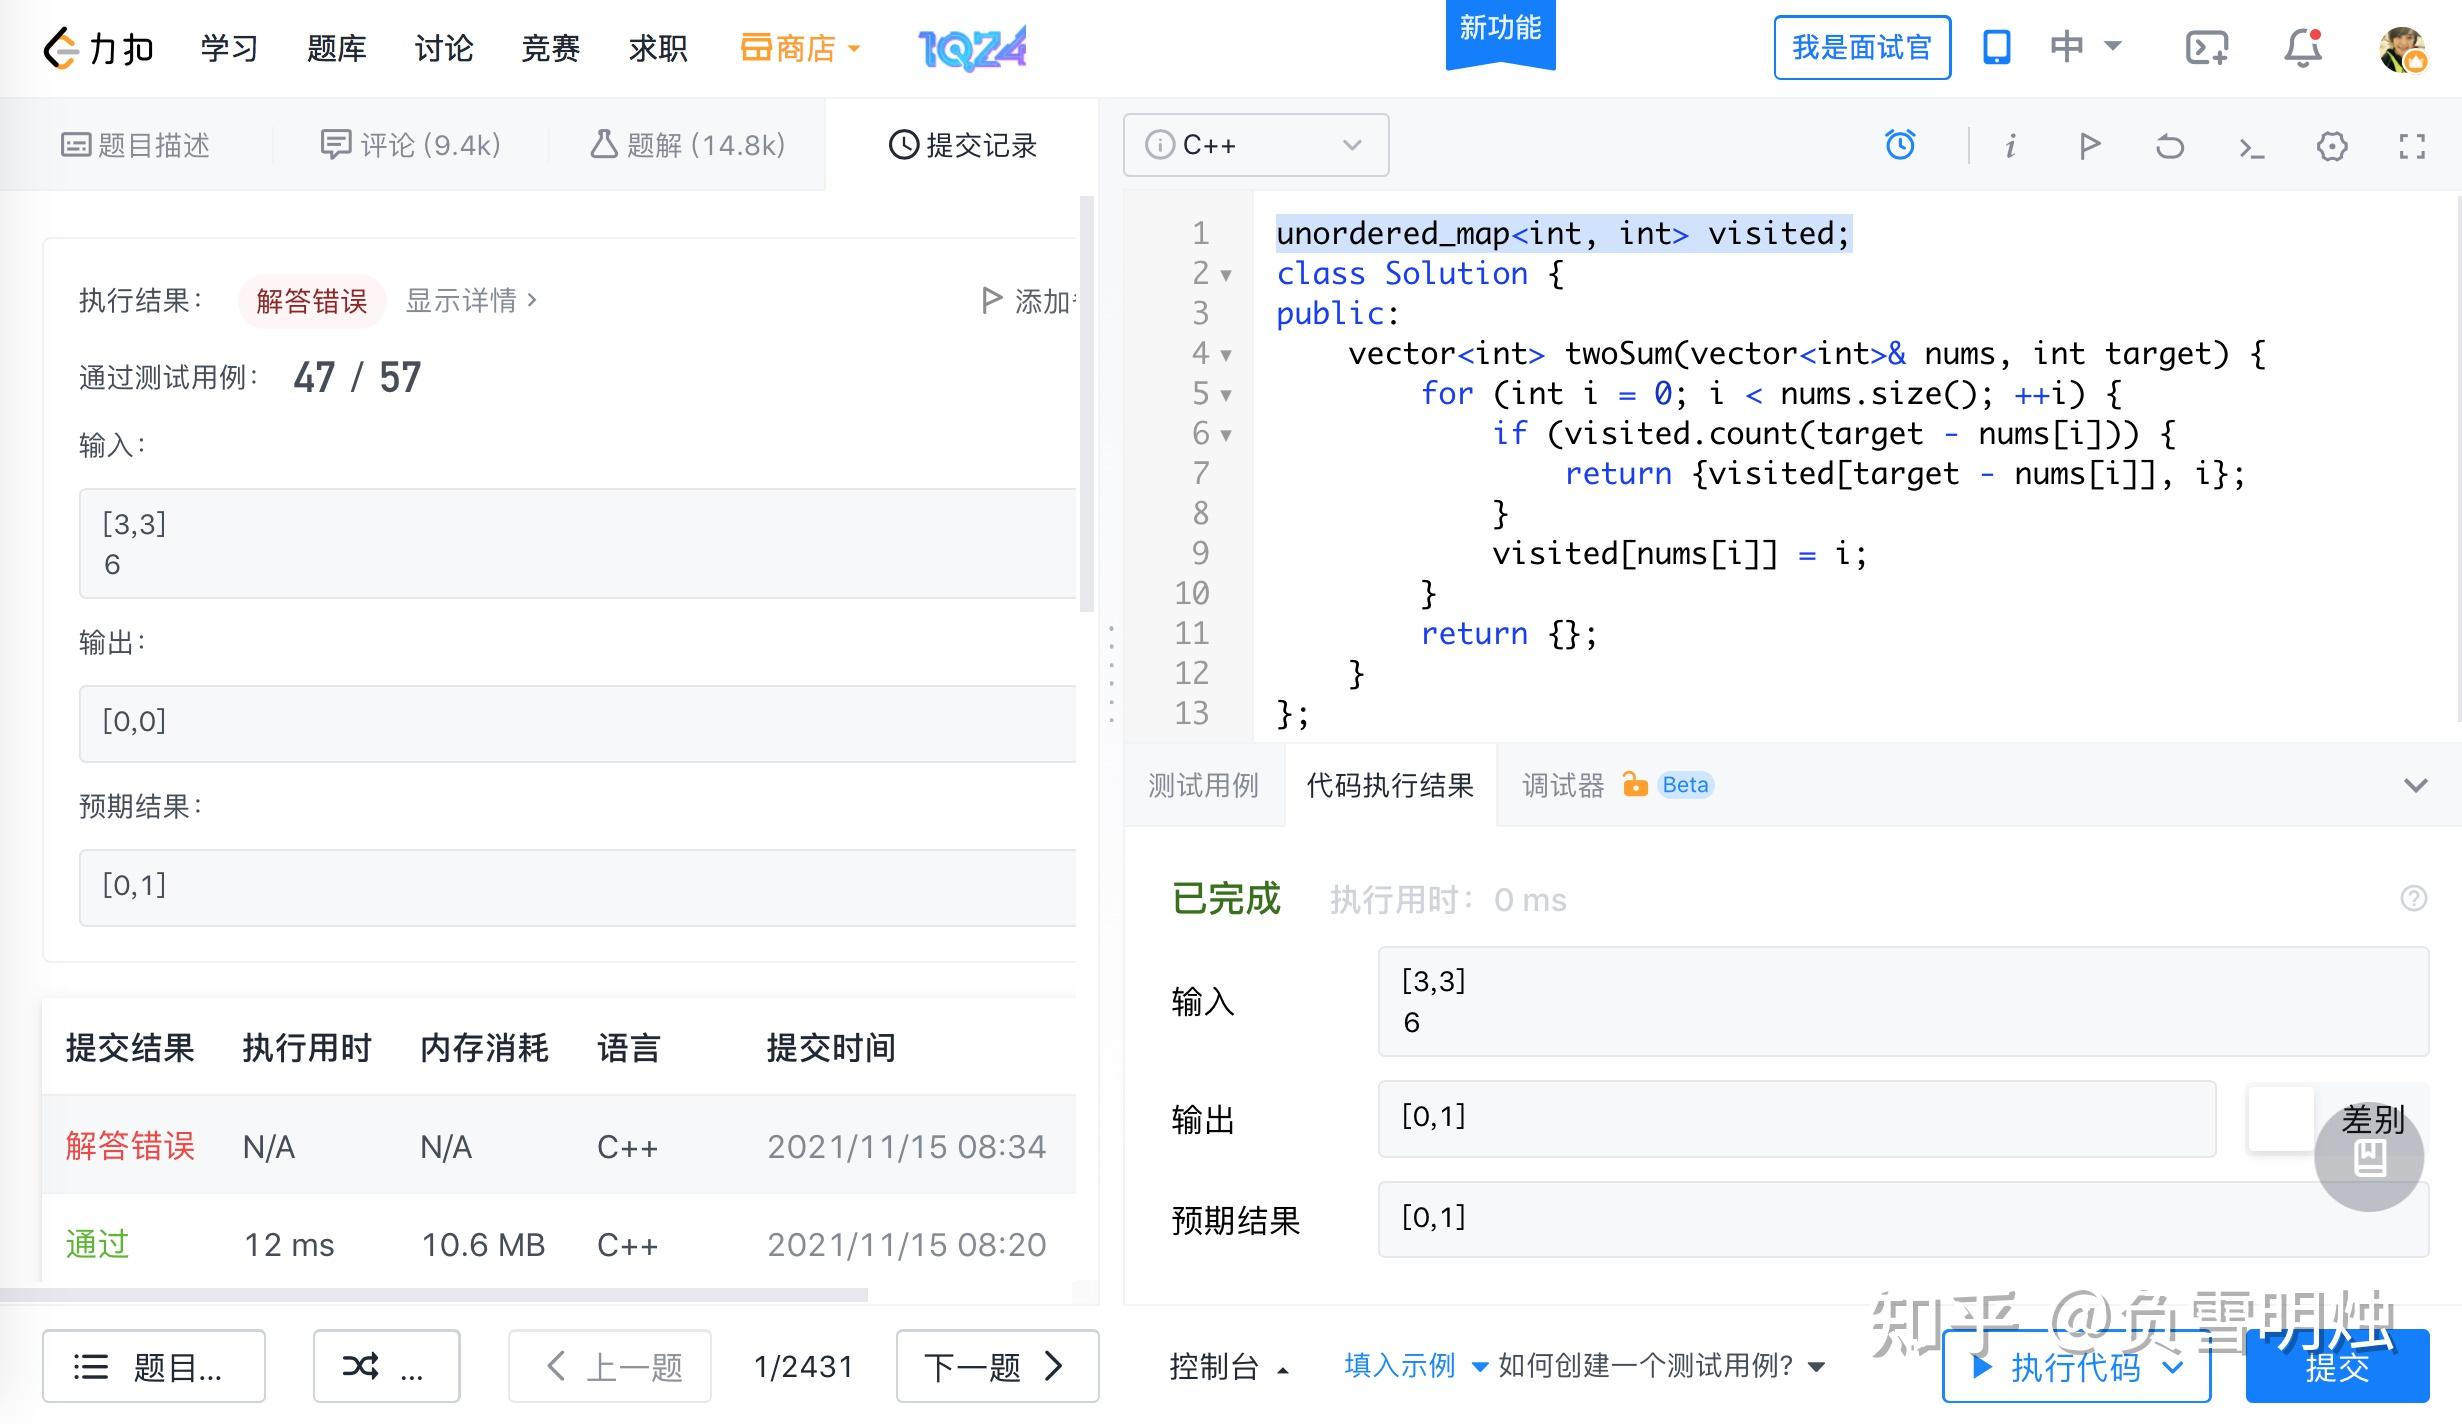The width and height of the screenshot is (2462, 1424).
Task: Open the editor info icon
Action: coord(2010,147)
